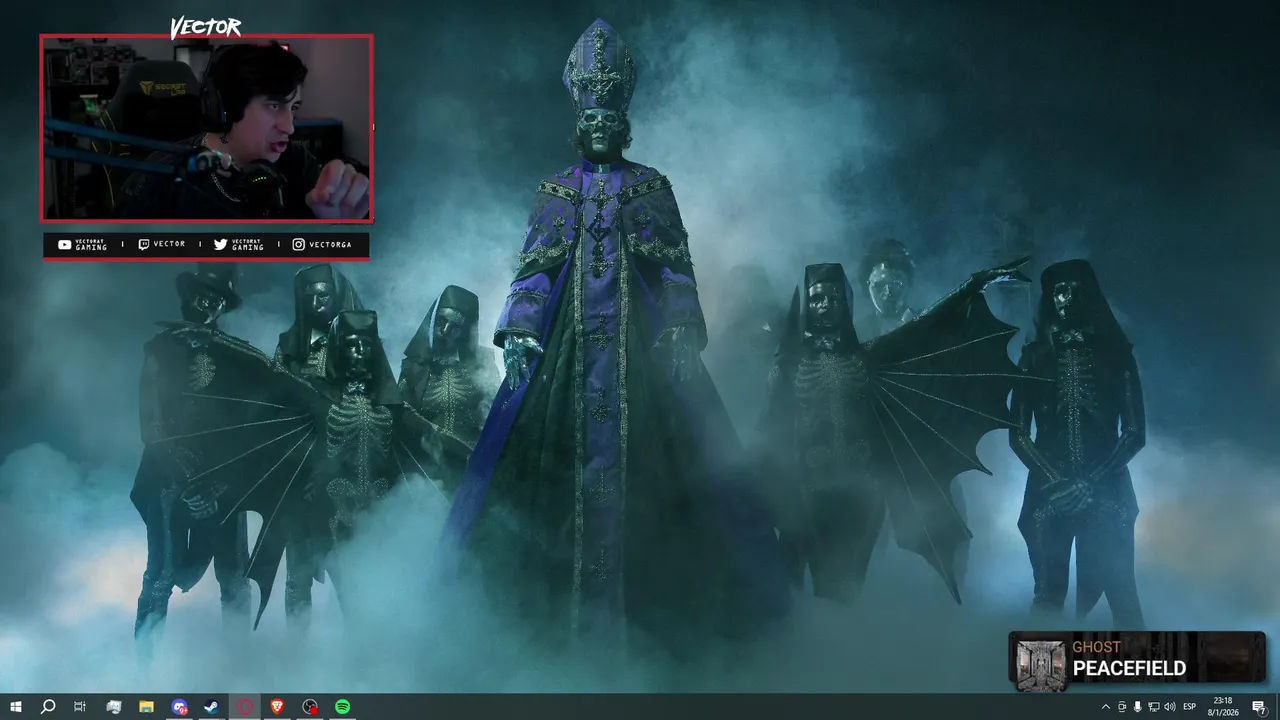Click the Meet Now tray icon
Image resolution: width=1280 pixels, height=720 pixels.
[1121, 707]
